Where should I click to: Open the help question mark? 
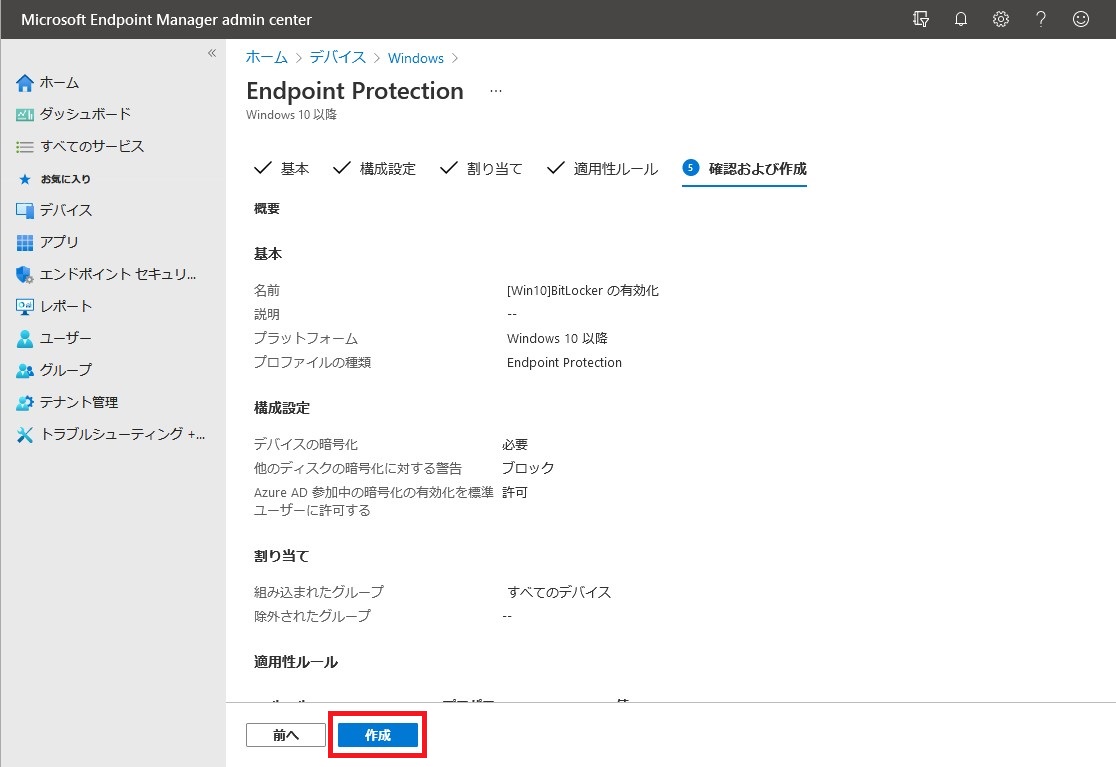pyautogui.click(x=1041, y=19)
